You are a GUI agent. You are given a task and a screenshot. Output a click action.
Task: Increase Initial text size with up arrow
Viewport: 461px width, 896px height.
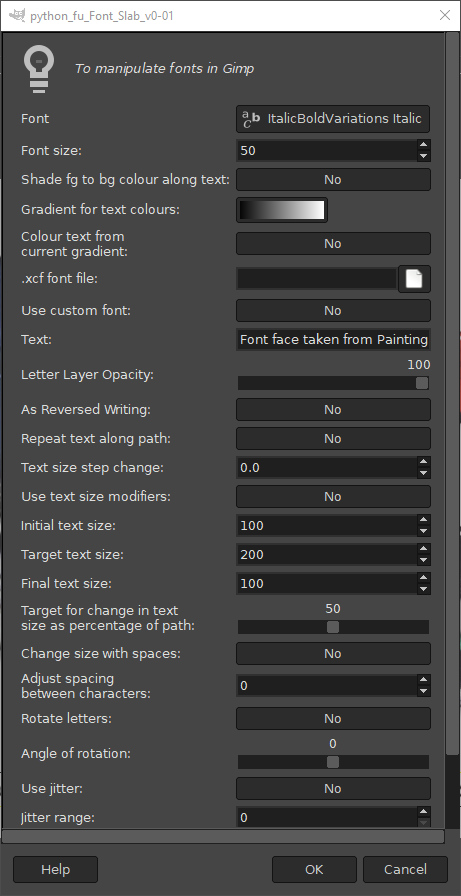pyautogui.click(x=423, y=520)
